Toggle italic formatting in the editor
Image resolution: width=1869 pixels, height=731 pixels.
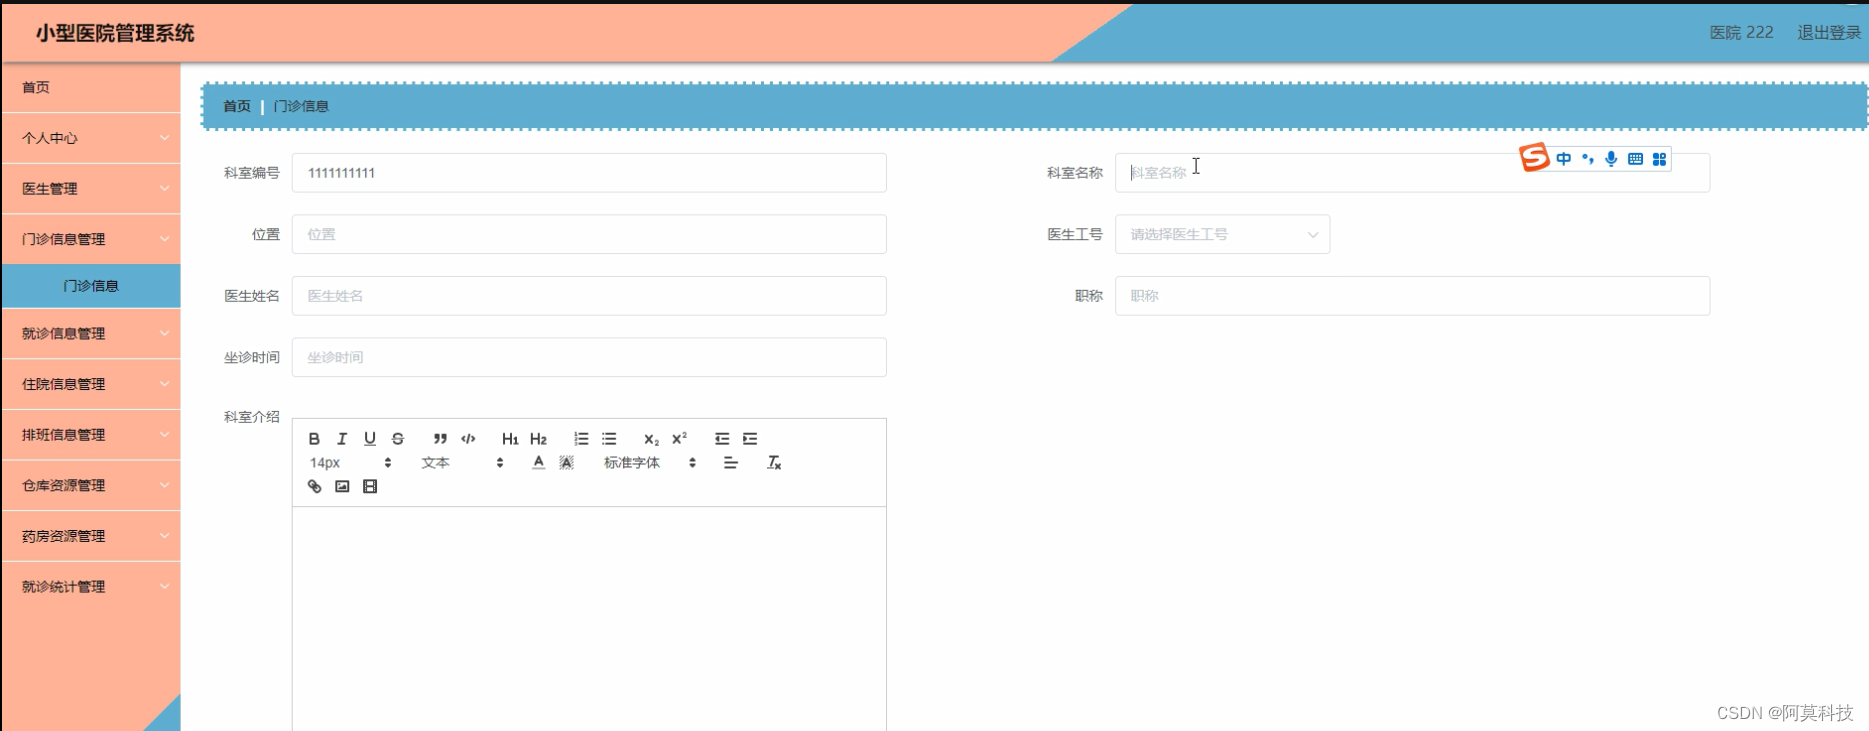(342, 439)
